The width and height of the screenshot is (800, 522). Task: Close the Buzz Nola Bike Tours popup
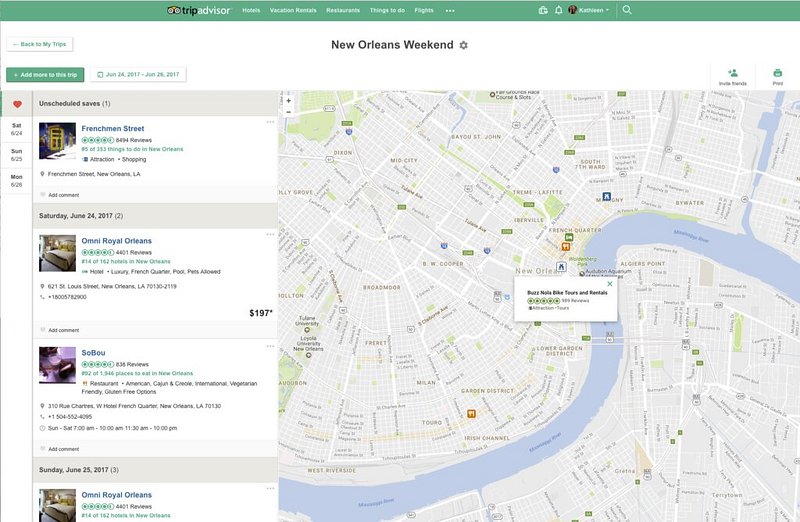[x=609, y=284]
